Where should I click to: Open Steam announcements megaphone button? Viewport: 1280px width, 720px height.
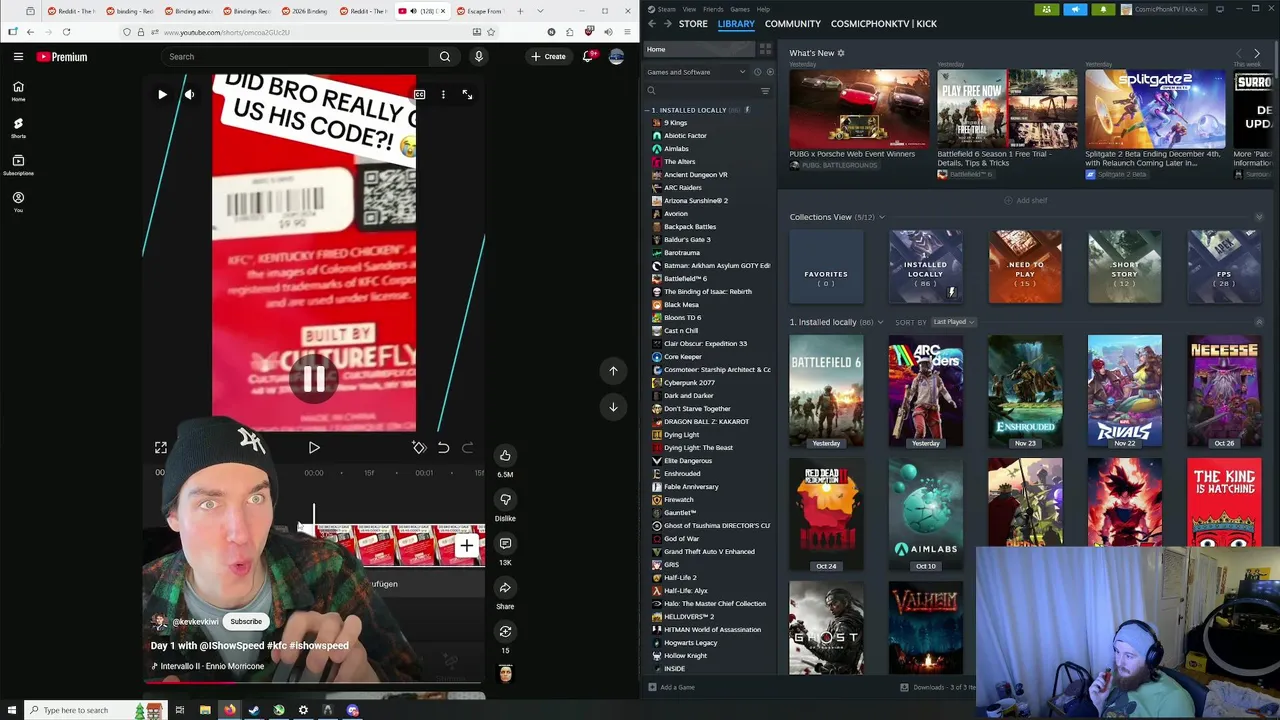pyautogui.click(x=1075, y=9)
